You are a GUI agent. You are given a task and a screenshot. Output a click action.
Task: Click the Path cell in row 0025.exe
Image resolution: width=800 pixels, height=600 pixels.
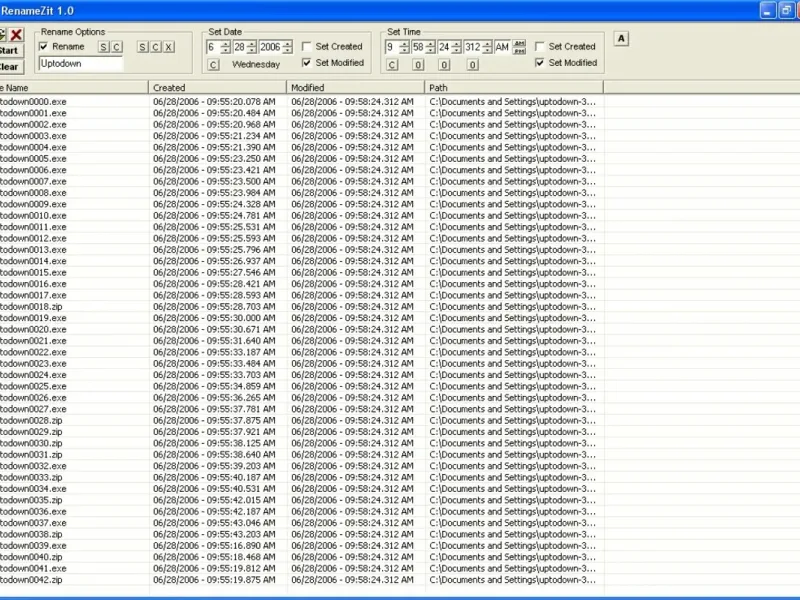[512, 386]
